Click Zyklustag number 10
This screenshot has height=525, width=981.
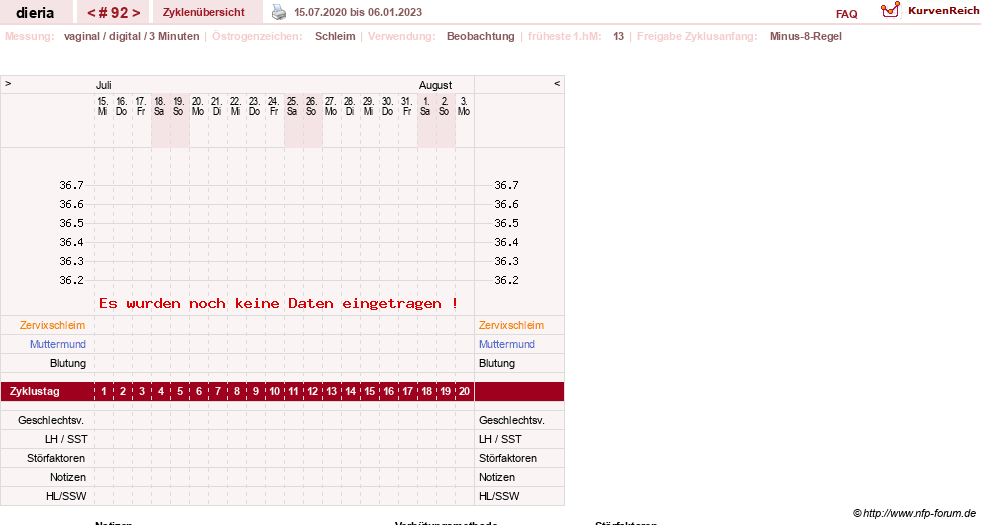(x=274, y=391)
